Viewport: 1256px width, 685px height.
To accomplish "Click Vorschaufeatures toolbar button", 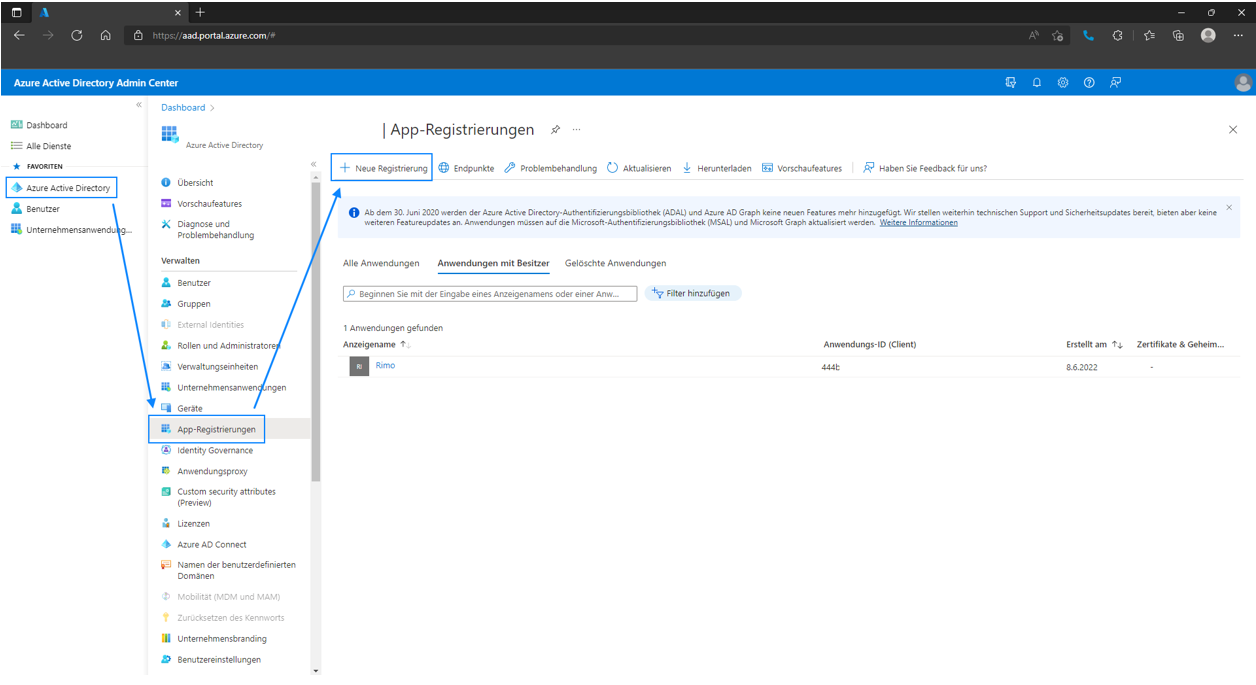I will pyautogui.click(x=802, y=169).
